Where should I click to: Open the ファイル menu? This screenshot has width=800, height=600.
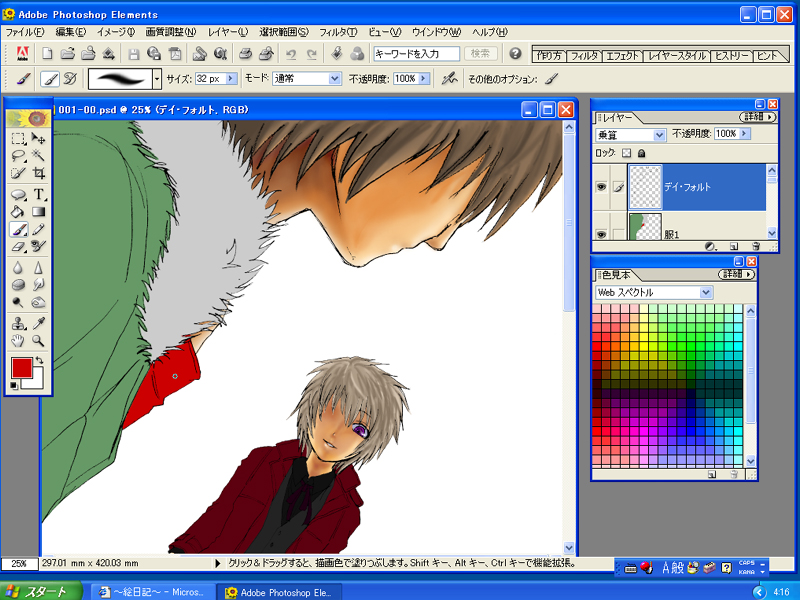(x=24, y=32)
